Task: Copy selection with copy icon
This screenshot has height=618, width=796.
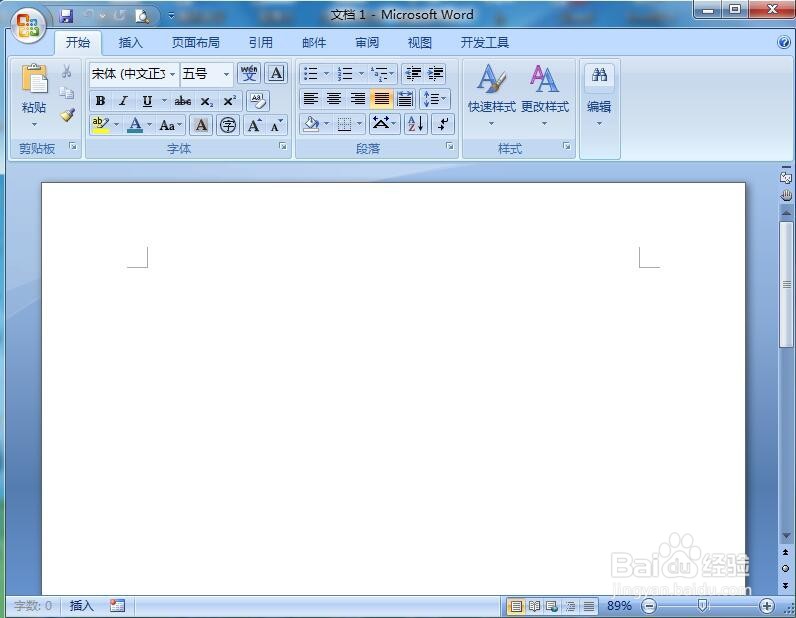Action: [67, 93]
